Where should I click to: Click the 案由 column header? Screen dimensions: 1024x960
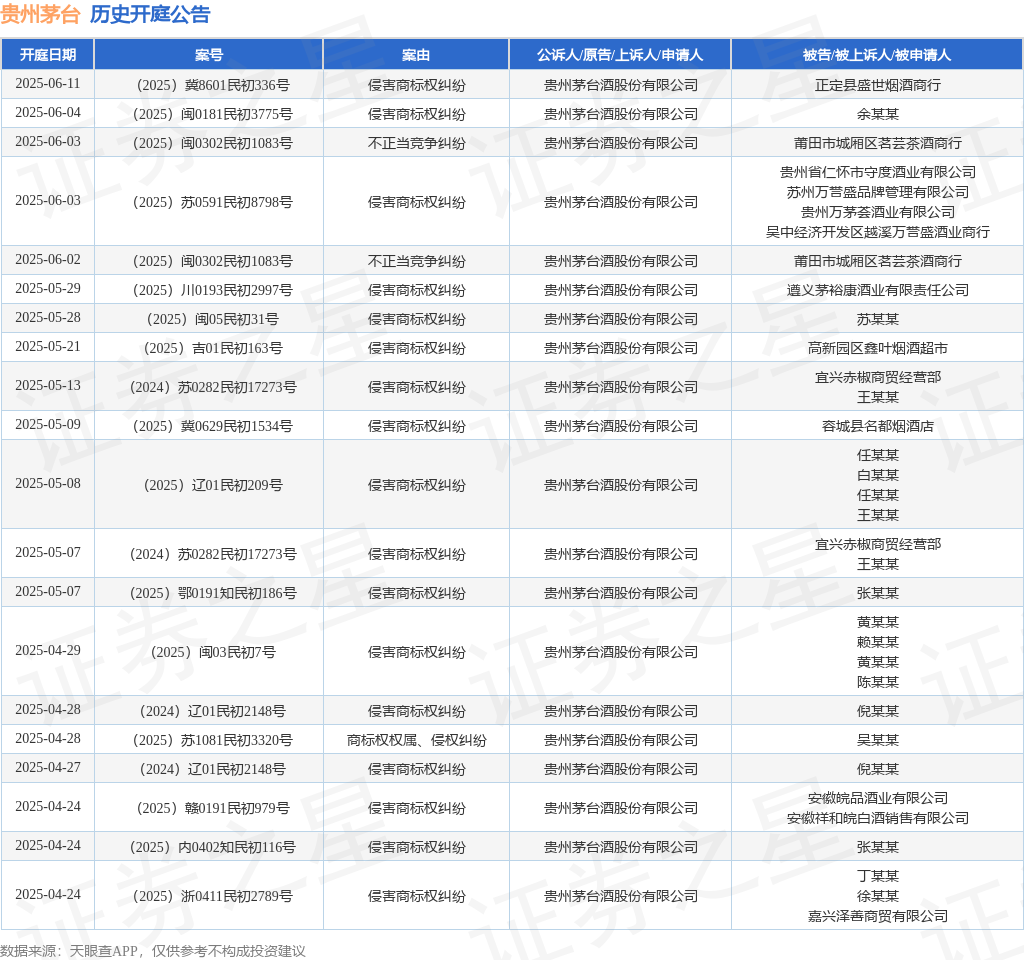416,55
